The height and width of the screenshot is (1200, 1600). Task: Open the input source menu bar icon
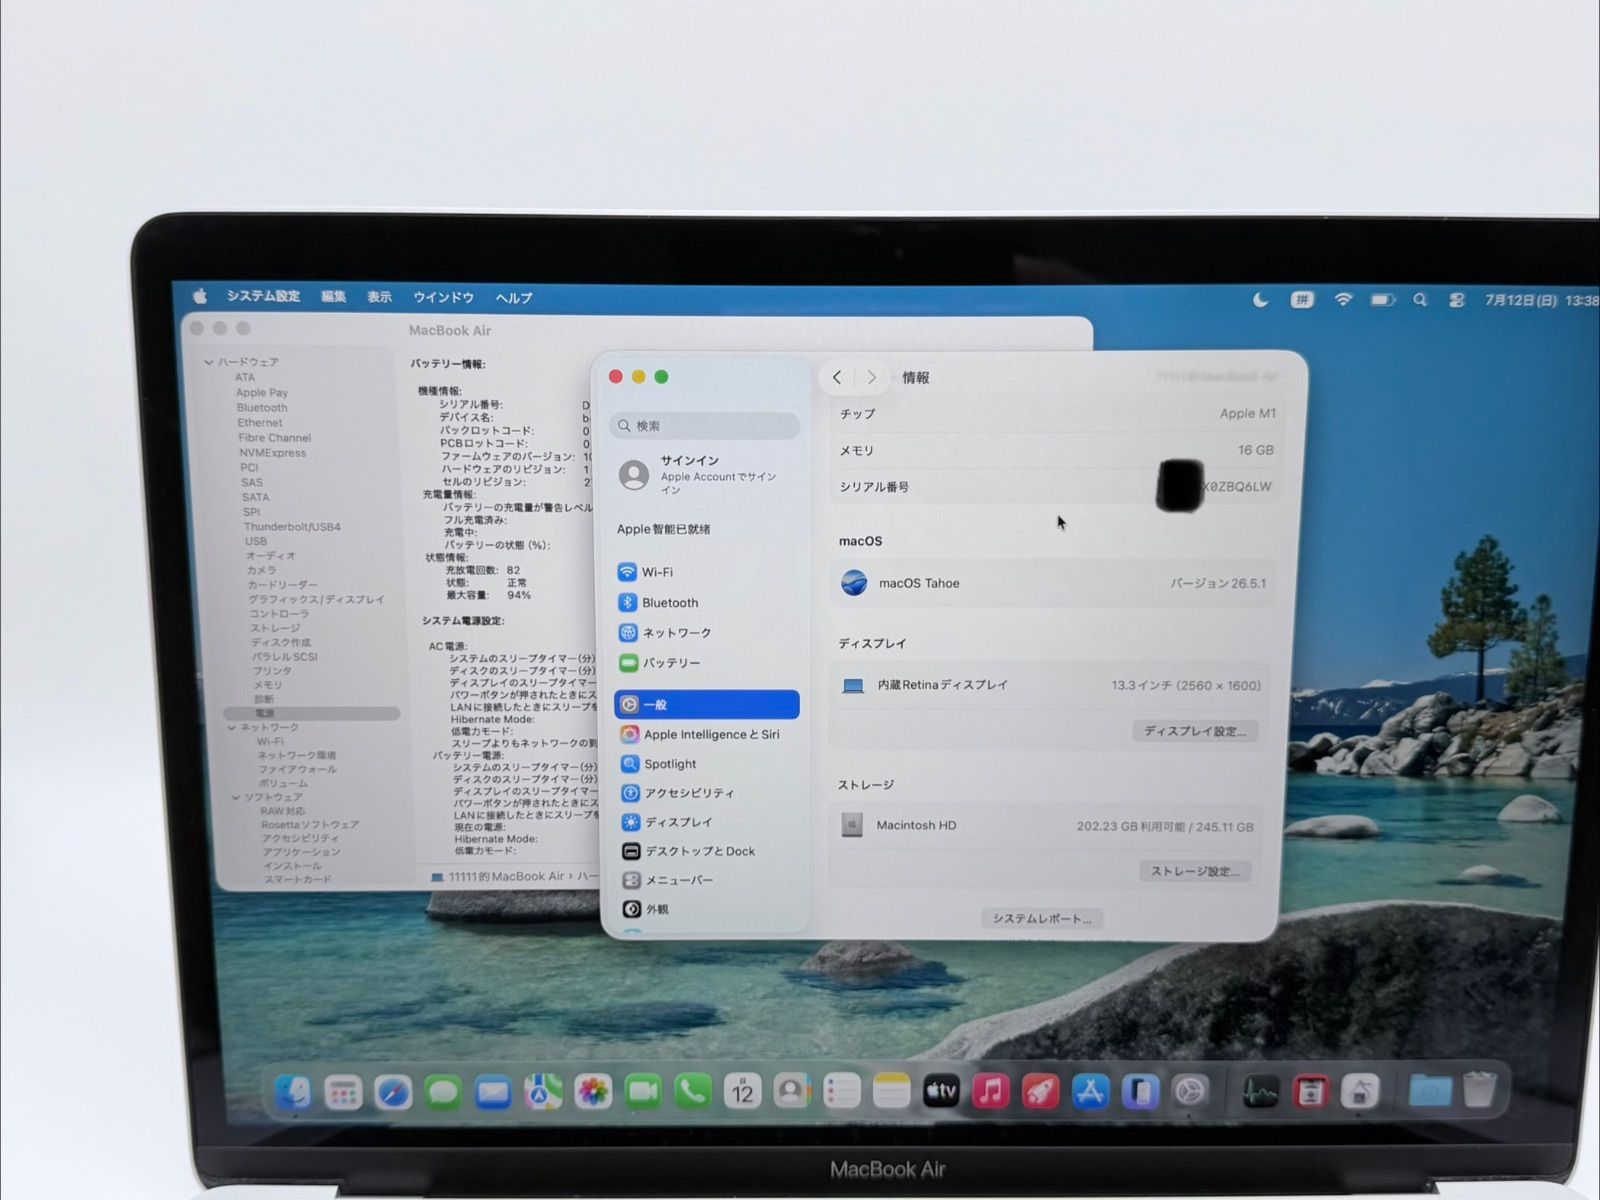point(1301,299)
